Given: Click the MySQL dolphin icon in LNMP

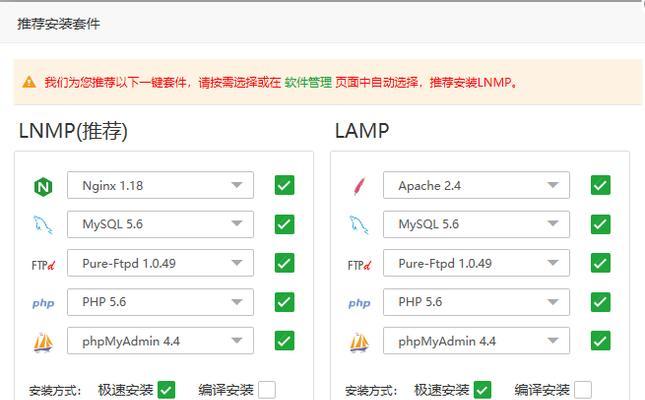Looking at the screenshot, I should click(43, 225).
